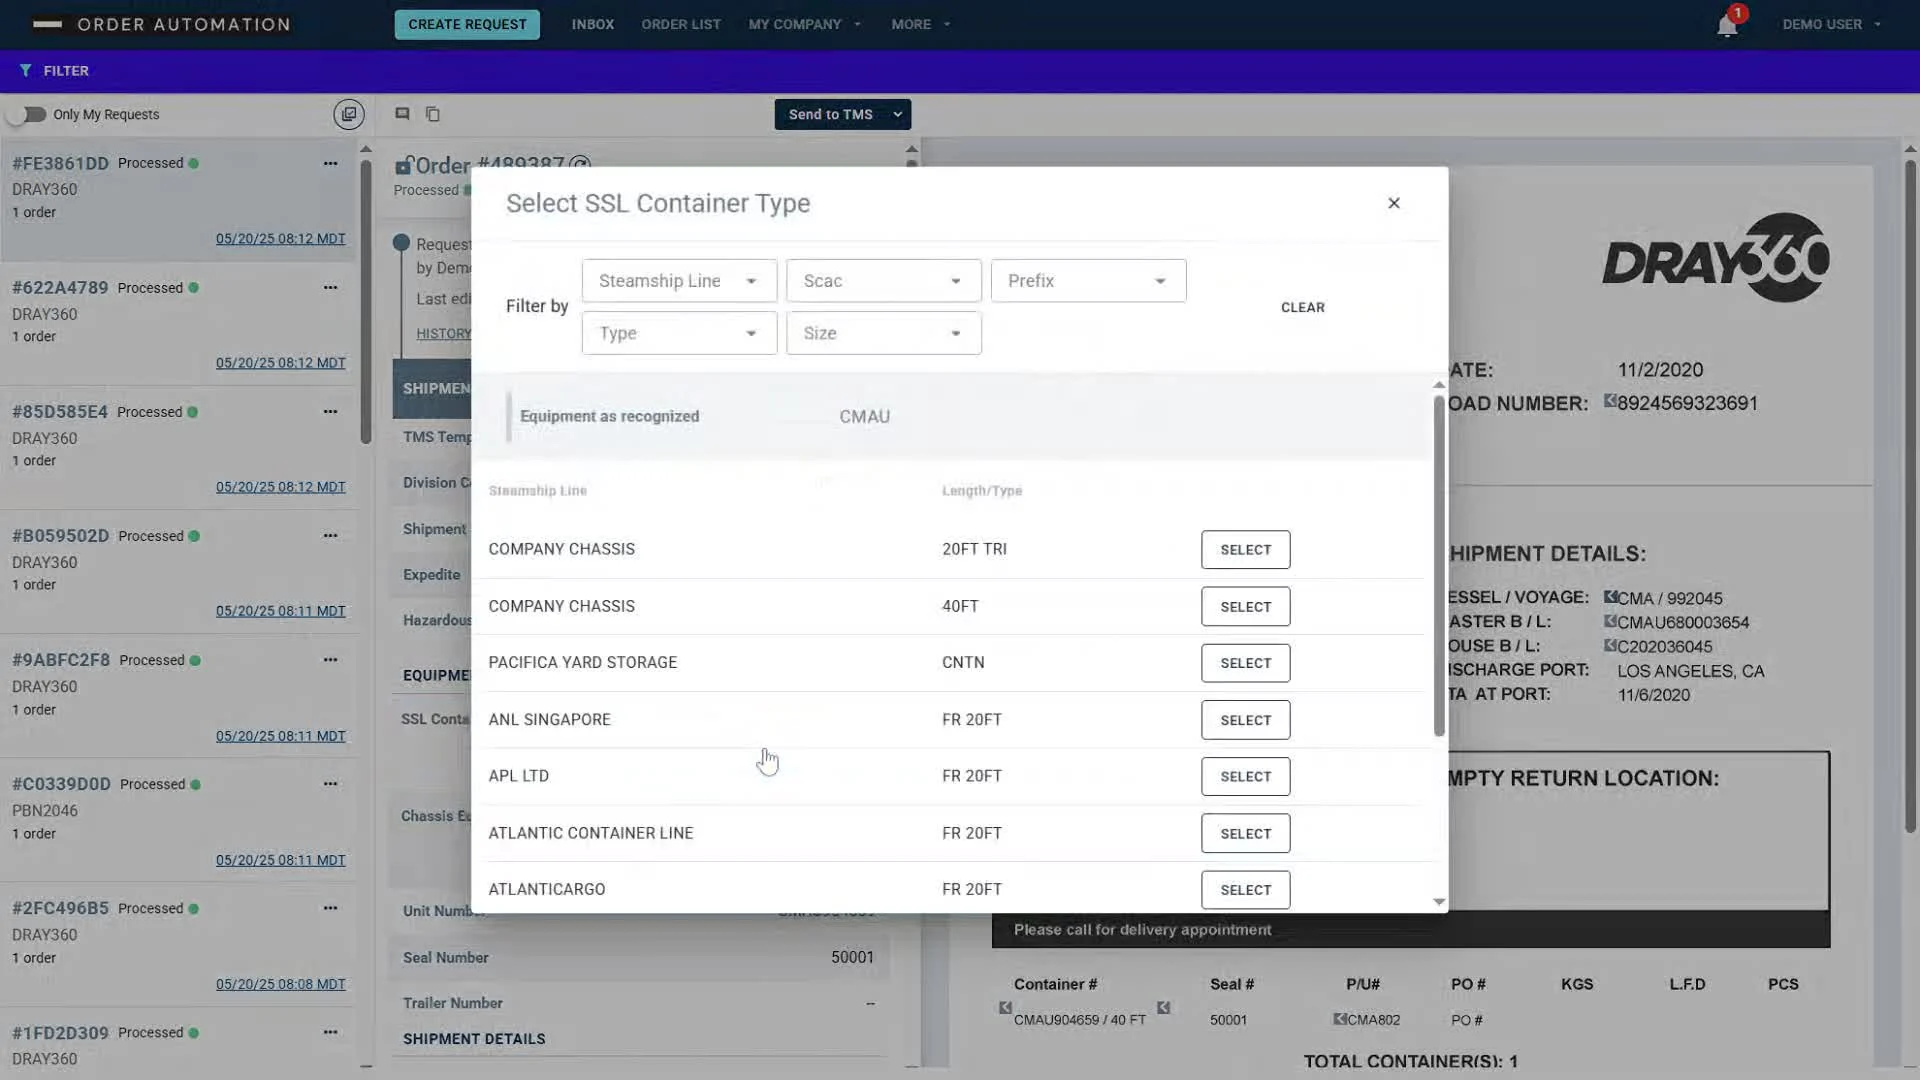The image size is (1920, 1080).
Task: Click the document preview scrollbar thumb
Action: [1910, 495]
